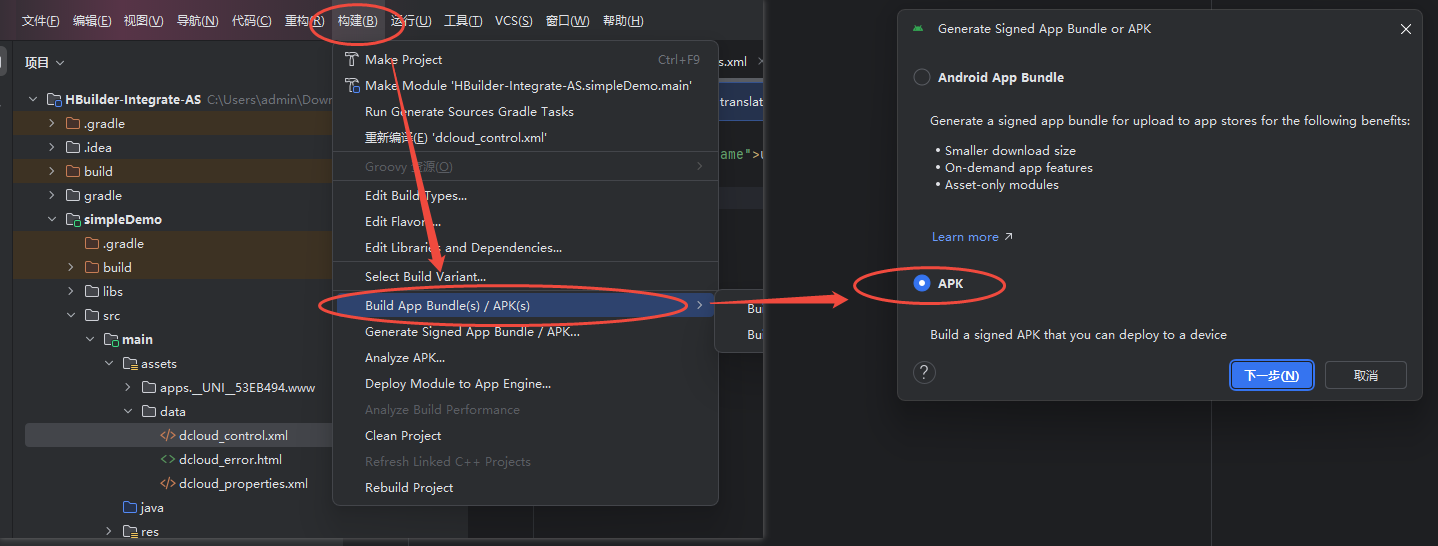Image resolution: width=1438 pixels, height=546 pixels.
Task: Expand the root-level gradle folder chevron
Action: 52,195
